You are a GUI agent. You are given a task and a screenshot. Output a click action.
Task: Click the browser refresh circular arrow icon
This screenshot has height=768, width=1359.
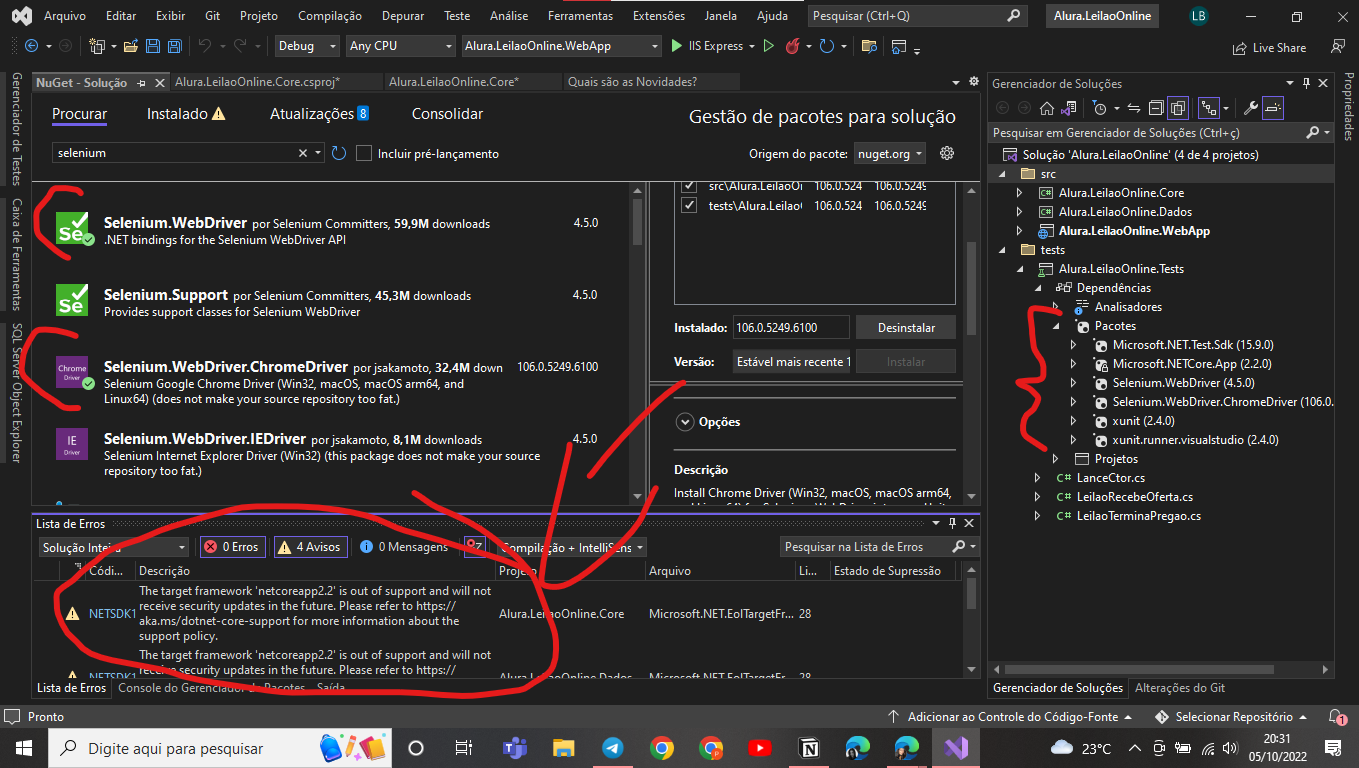(826, 46)
